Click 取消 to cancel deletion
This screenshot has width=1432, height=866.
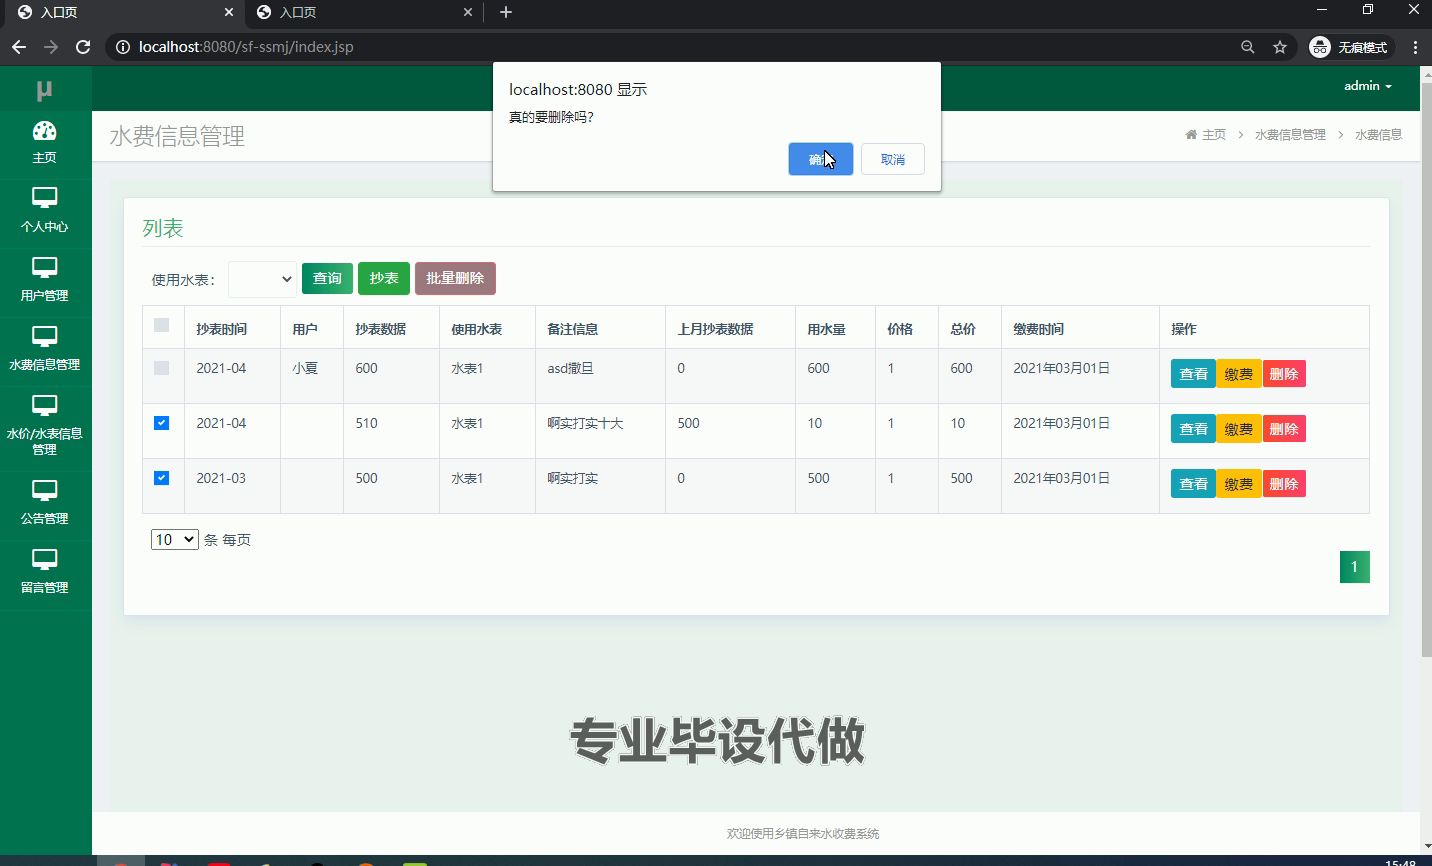[x=893, y=159]
